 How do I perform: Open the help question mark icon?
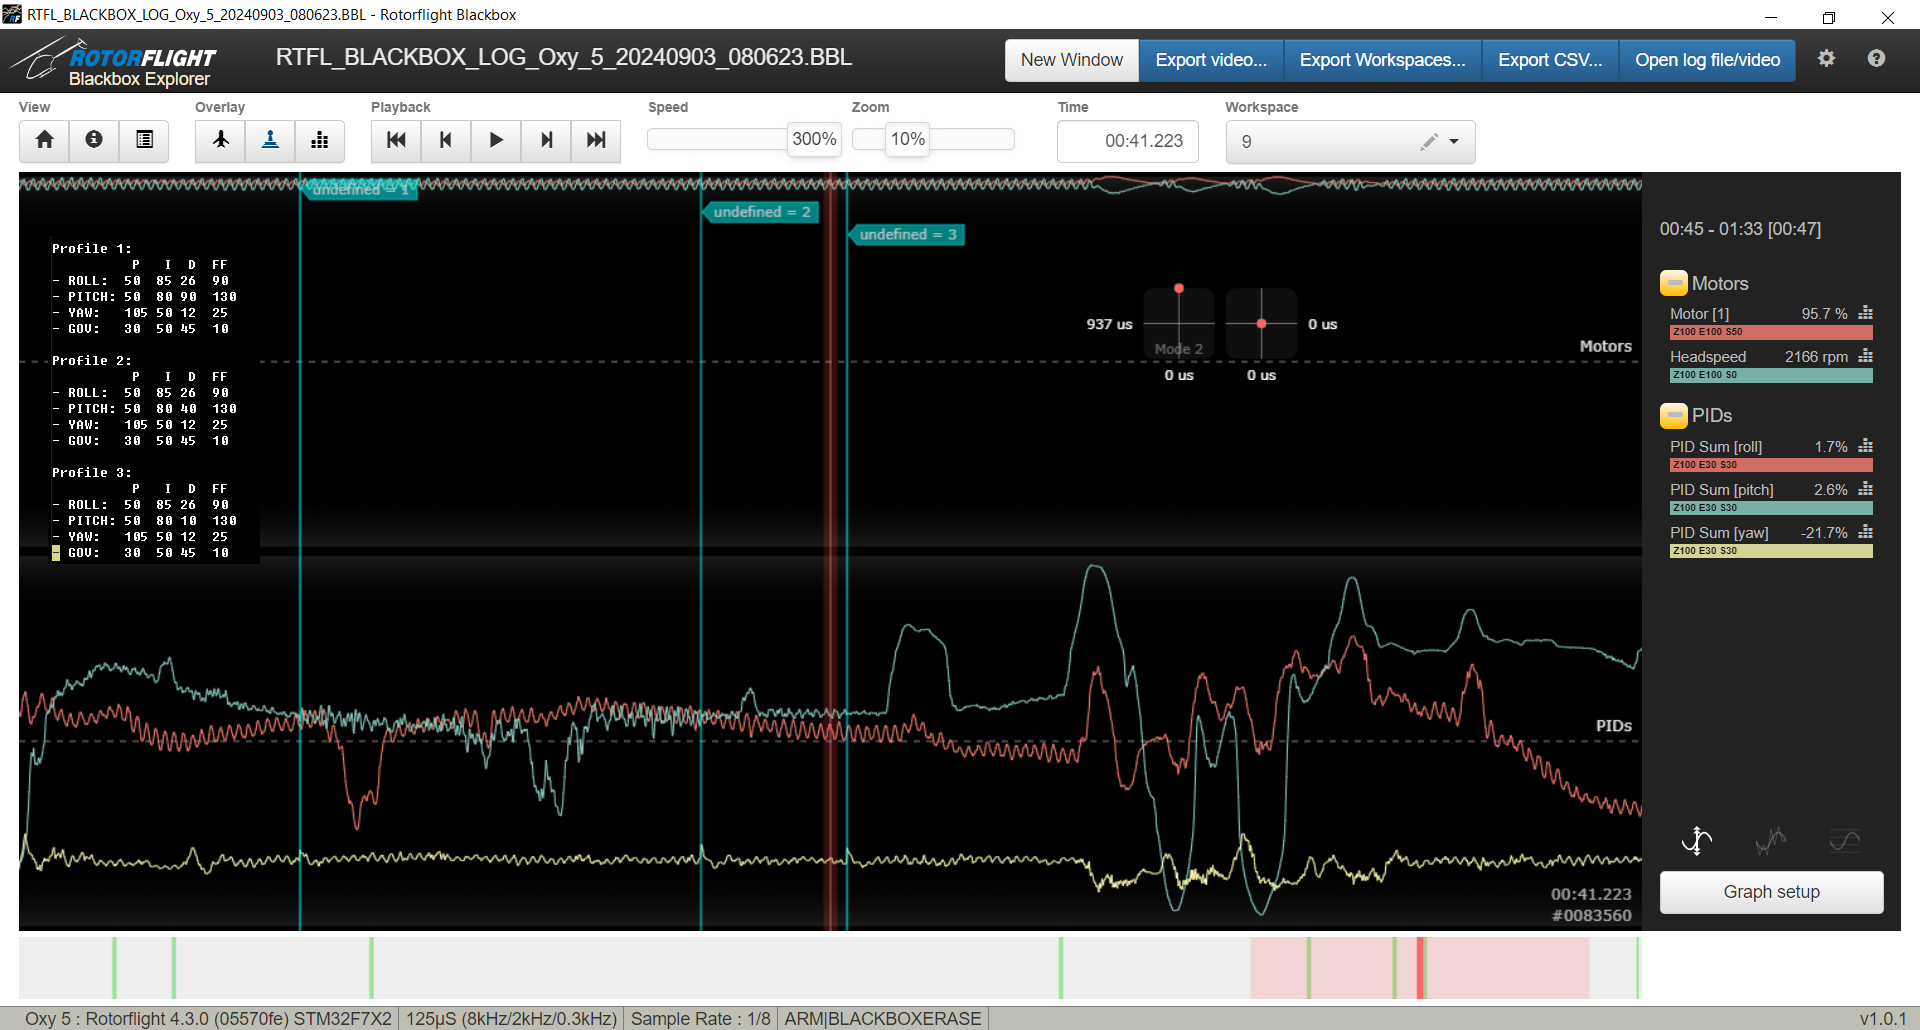click(x=1876, y=59)
